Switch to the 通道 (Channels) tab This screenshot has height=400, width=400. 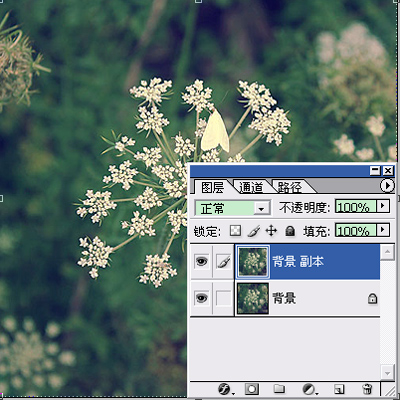251,187
